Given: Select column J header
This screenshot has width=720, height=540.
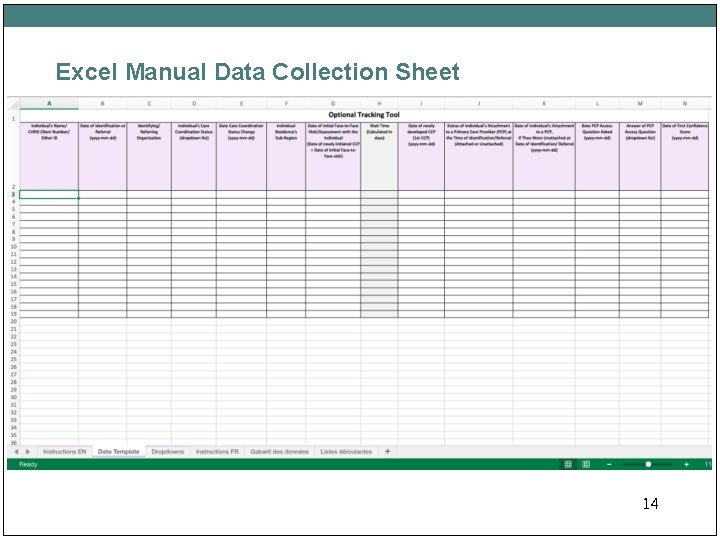Looking at the screenshot, I should [478, 104].
